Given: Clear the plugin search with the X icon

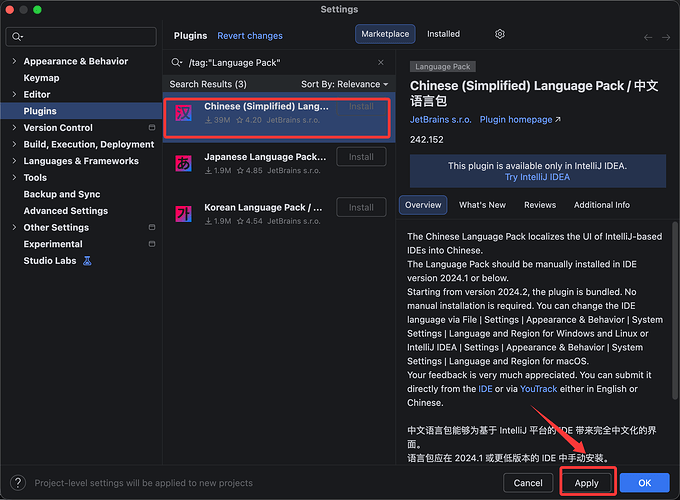Looking at the screenshot, I should [x=381, y=62].
